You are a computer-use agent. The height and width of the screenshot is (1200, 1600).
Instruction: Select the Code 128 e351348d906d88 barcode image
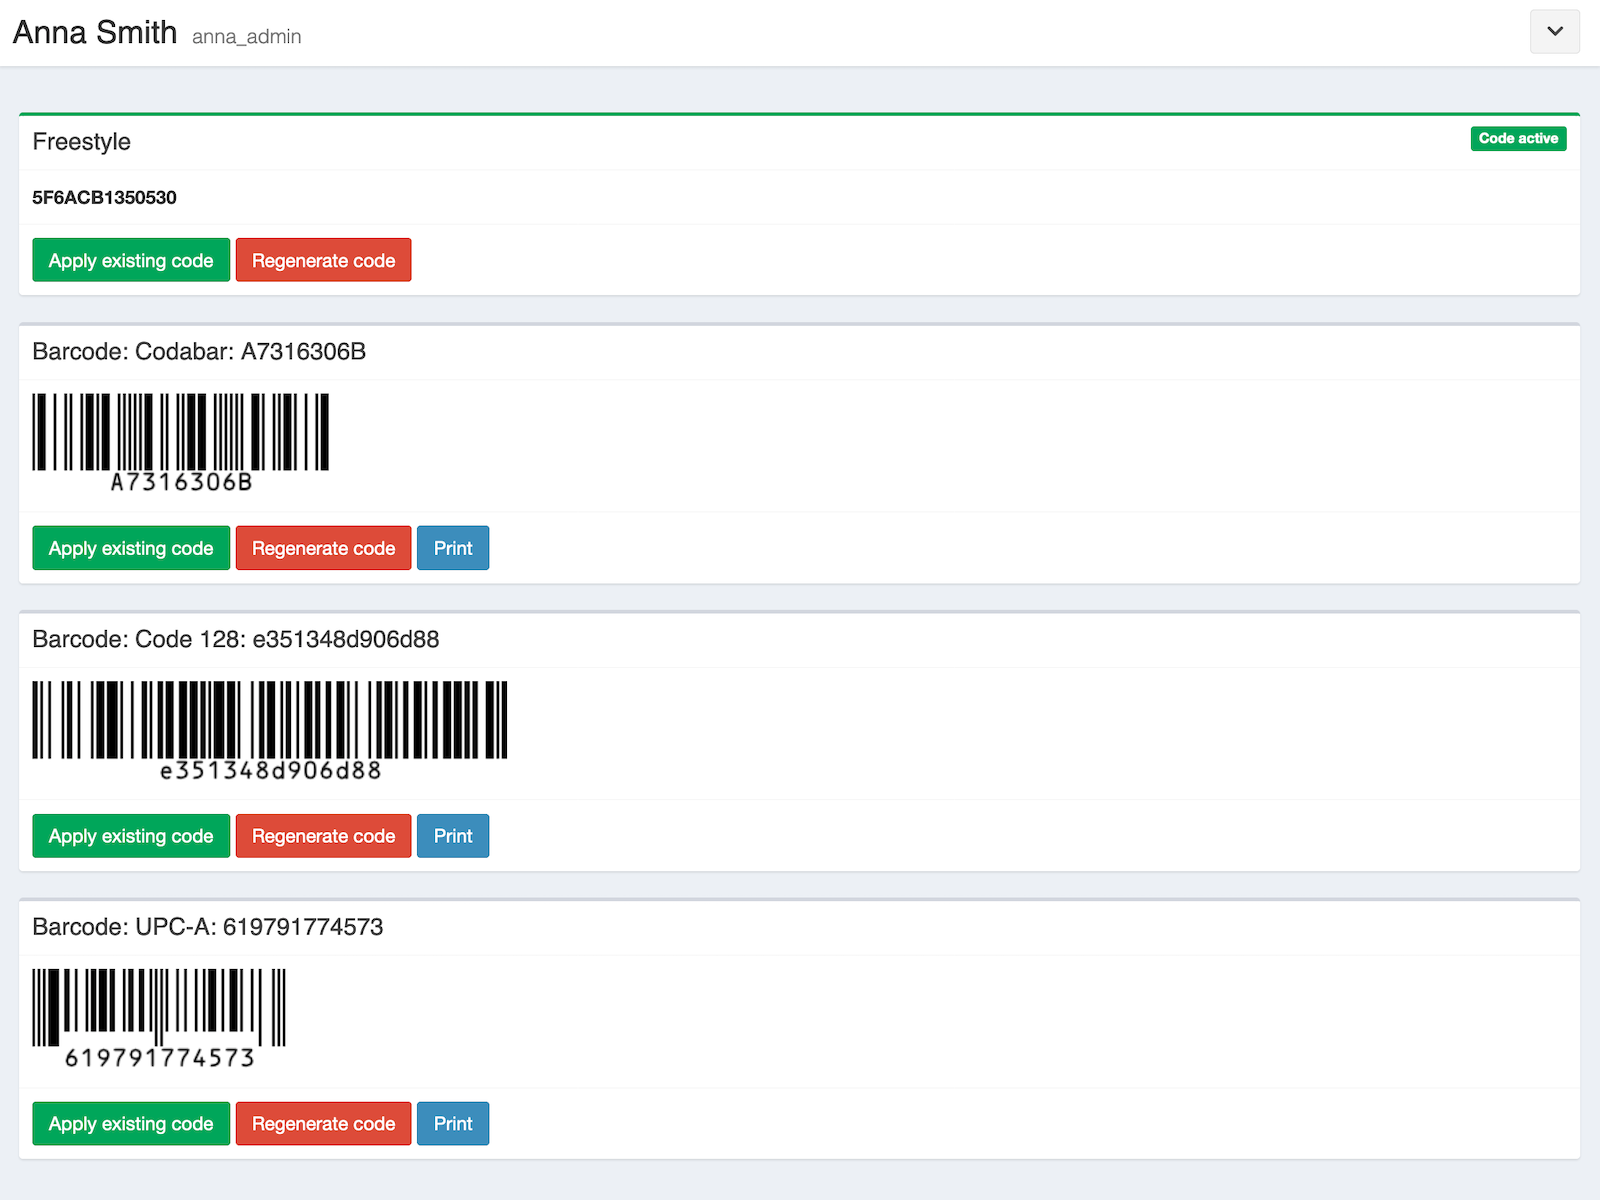click(270, 732)
